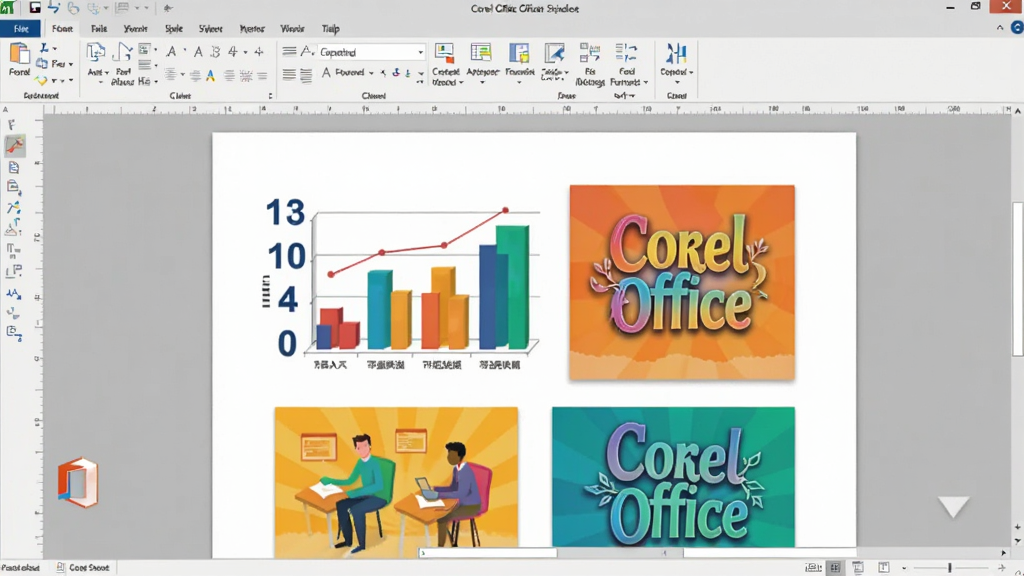Viewport: 1024px width, 576px height.
Task: Click the status bar icon left of the grid view
Action: (813, 568)
